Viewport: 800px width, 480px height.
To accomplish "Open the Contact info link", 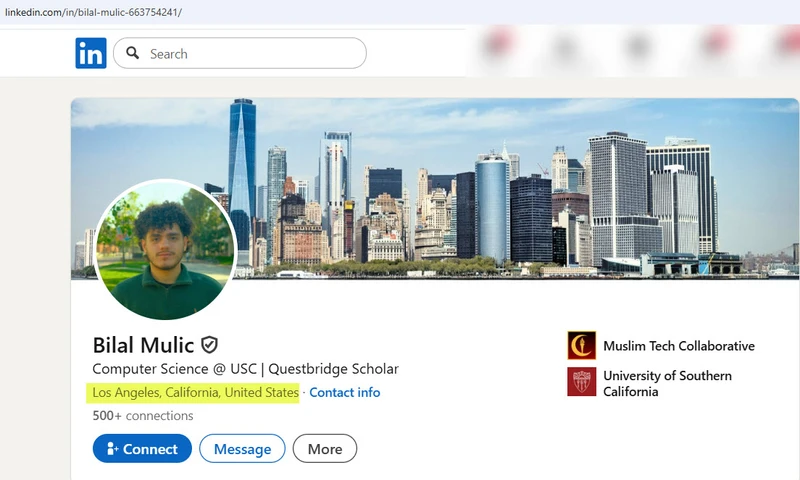I will pos(344,393).
